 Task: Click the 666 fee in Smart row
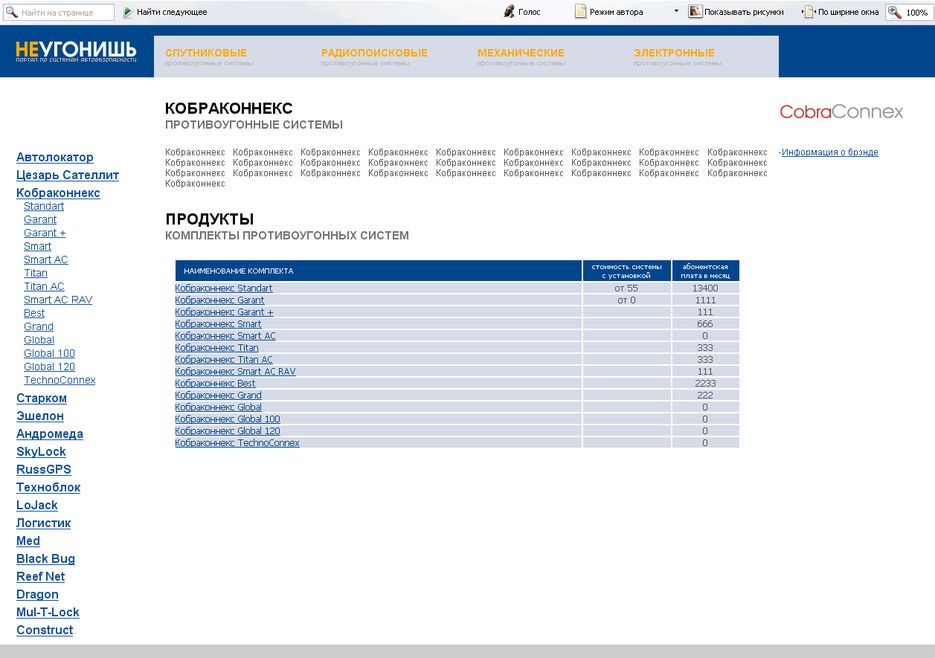705,324
